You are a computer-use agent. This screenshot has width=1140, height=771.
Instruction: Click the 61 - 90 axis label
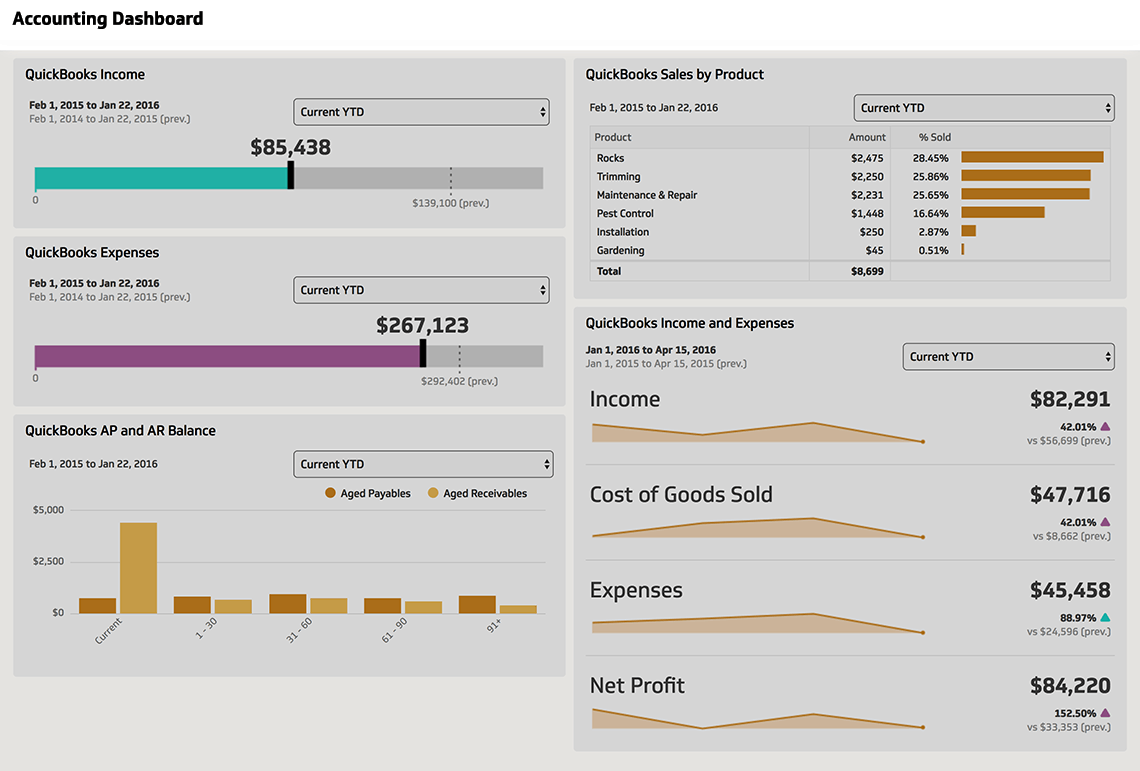pyautogui.click(x=395, y=631)
